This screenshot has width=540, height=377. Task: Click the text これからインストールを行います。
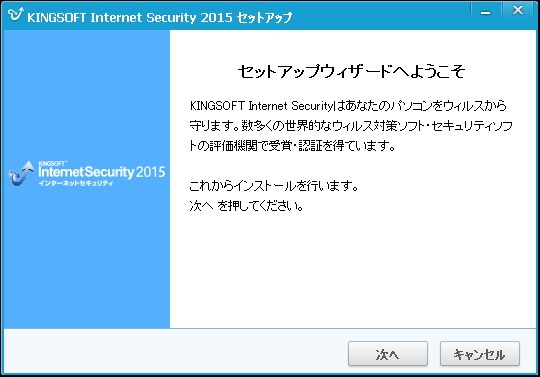coord(274,186)
